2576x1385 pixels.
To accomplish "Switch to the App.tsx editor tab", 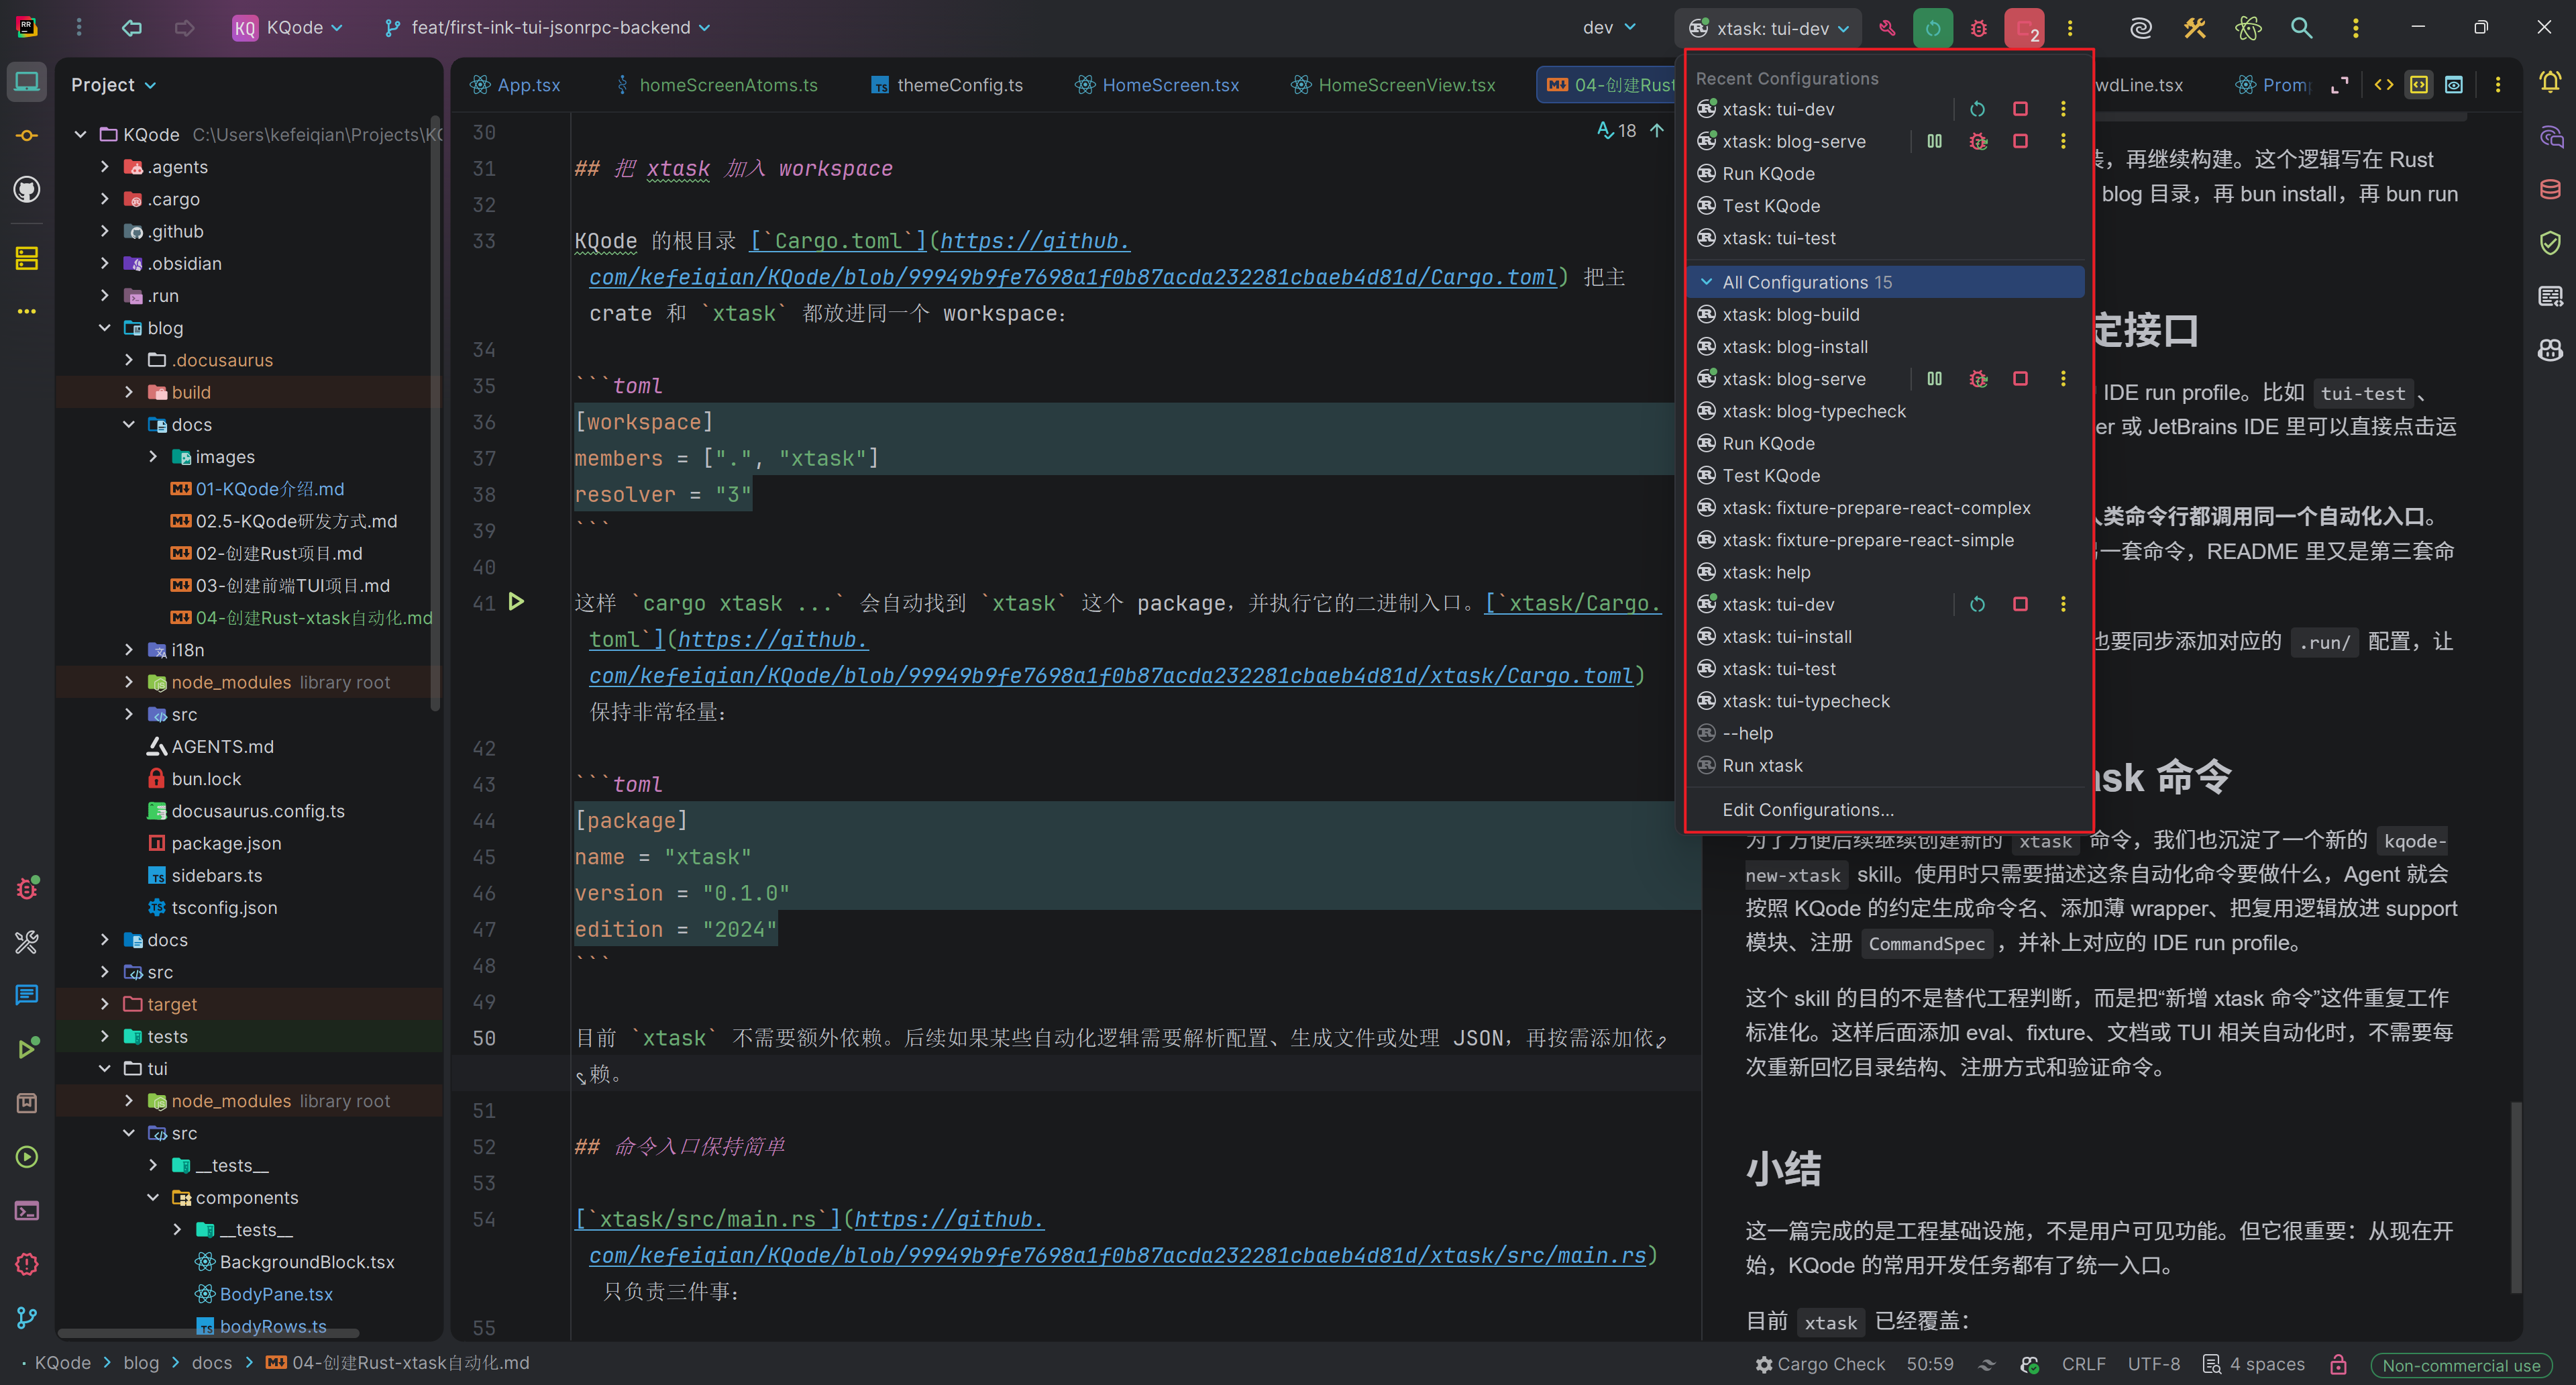I will 516,85.
